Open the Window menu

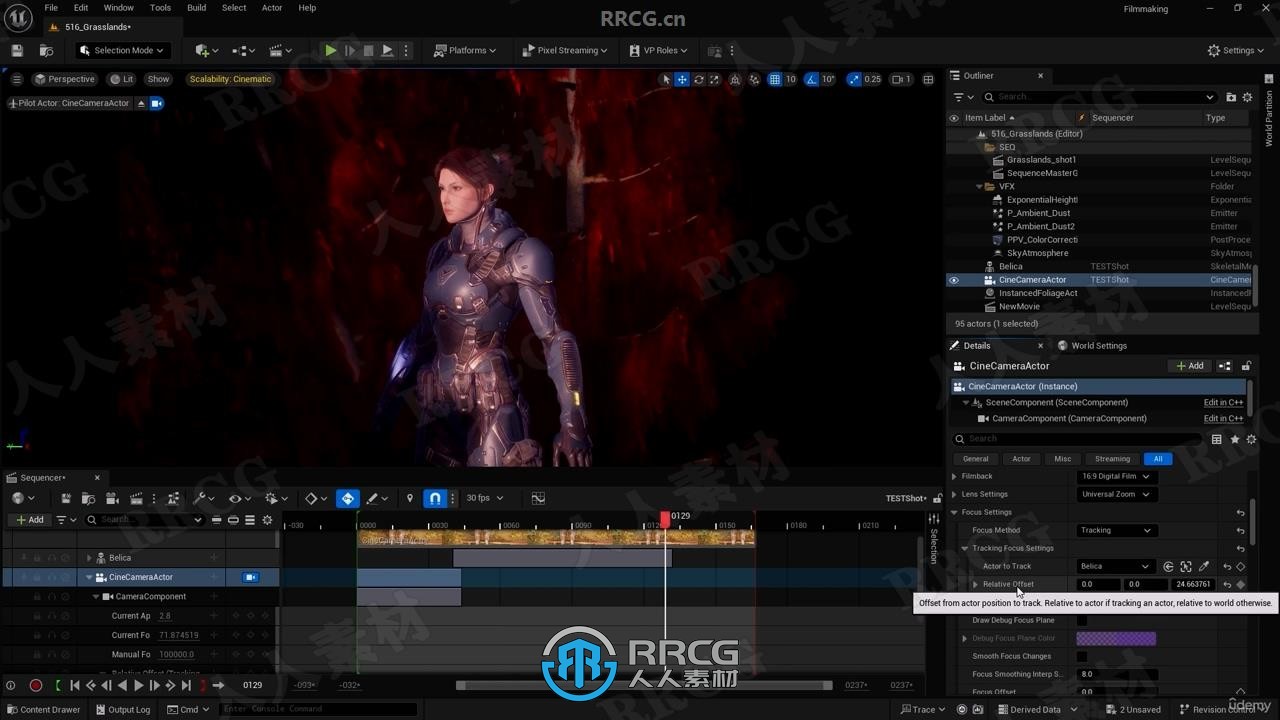point(118,8)
